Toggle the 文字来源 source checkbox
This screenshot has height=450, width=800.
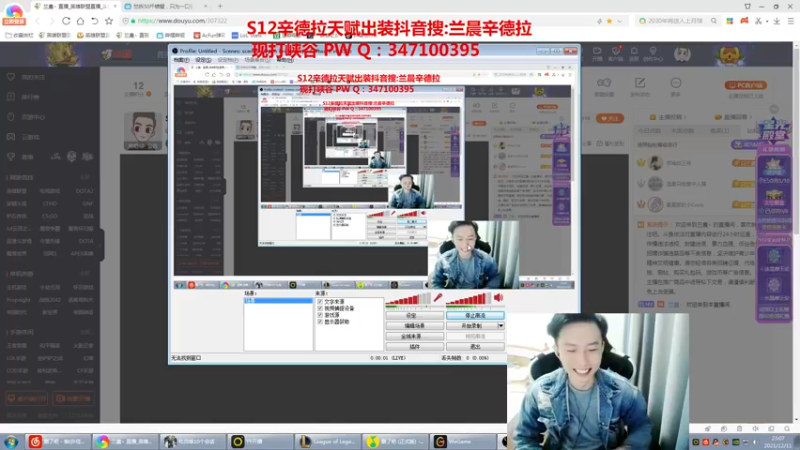coord(320,302)
